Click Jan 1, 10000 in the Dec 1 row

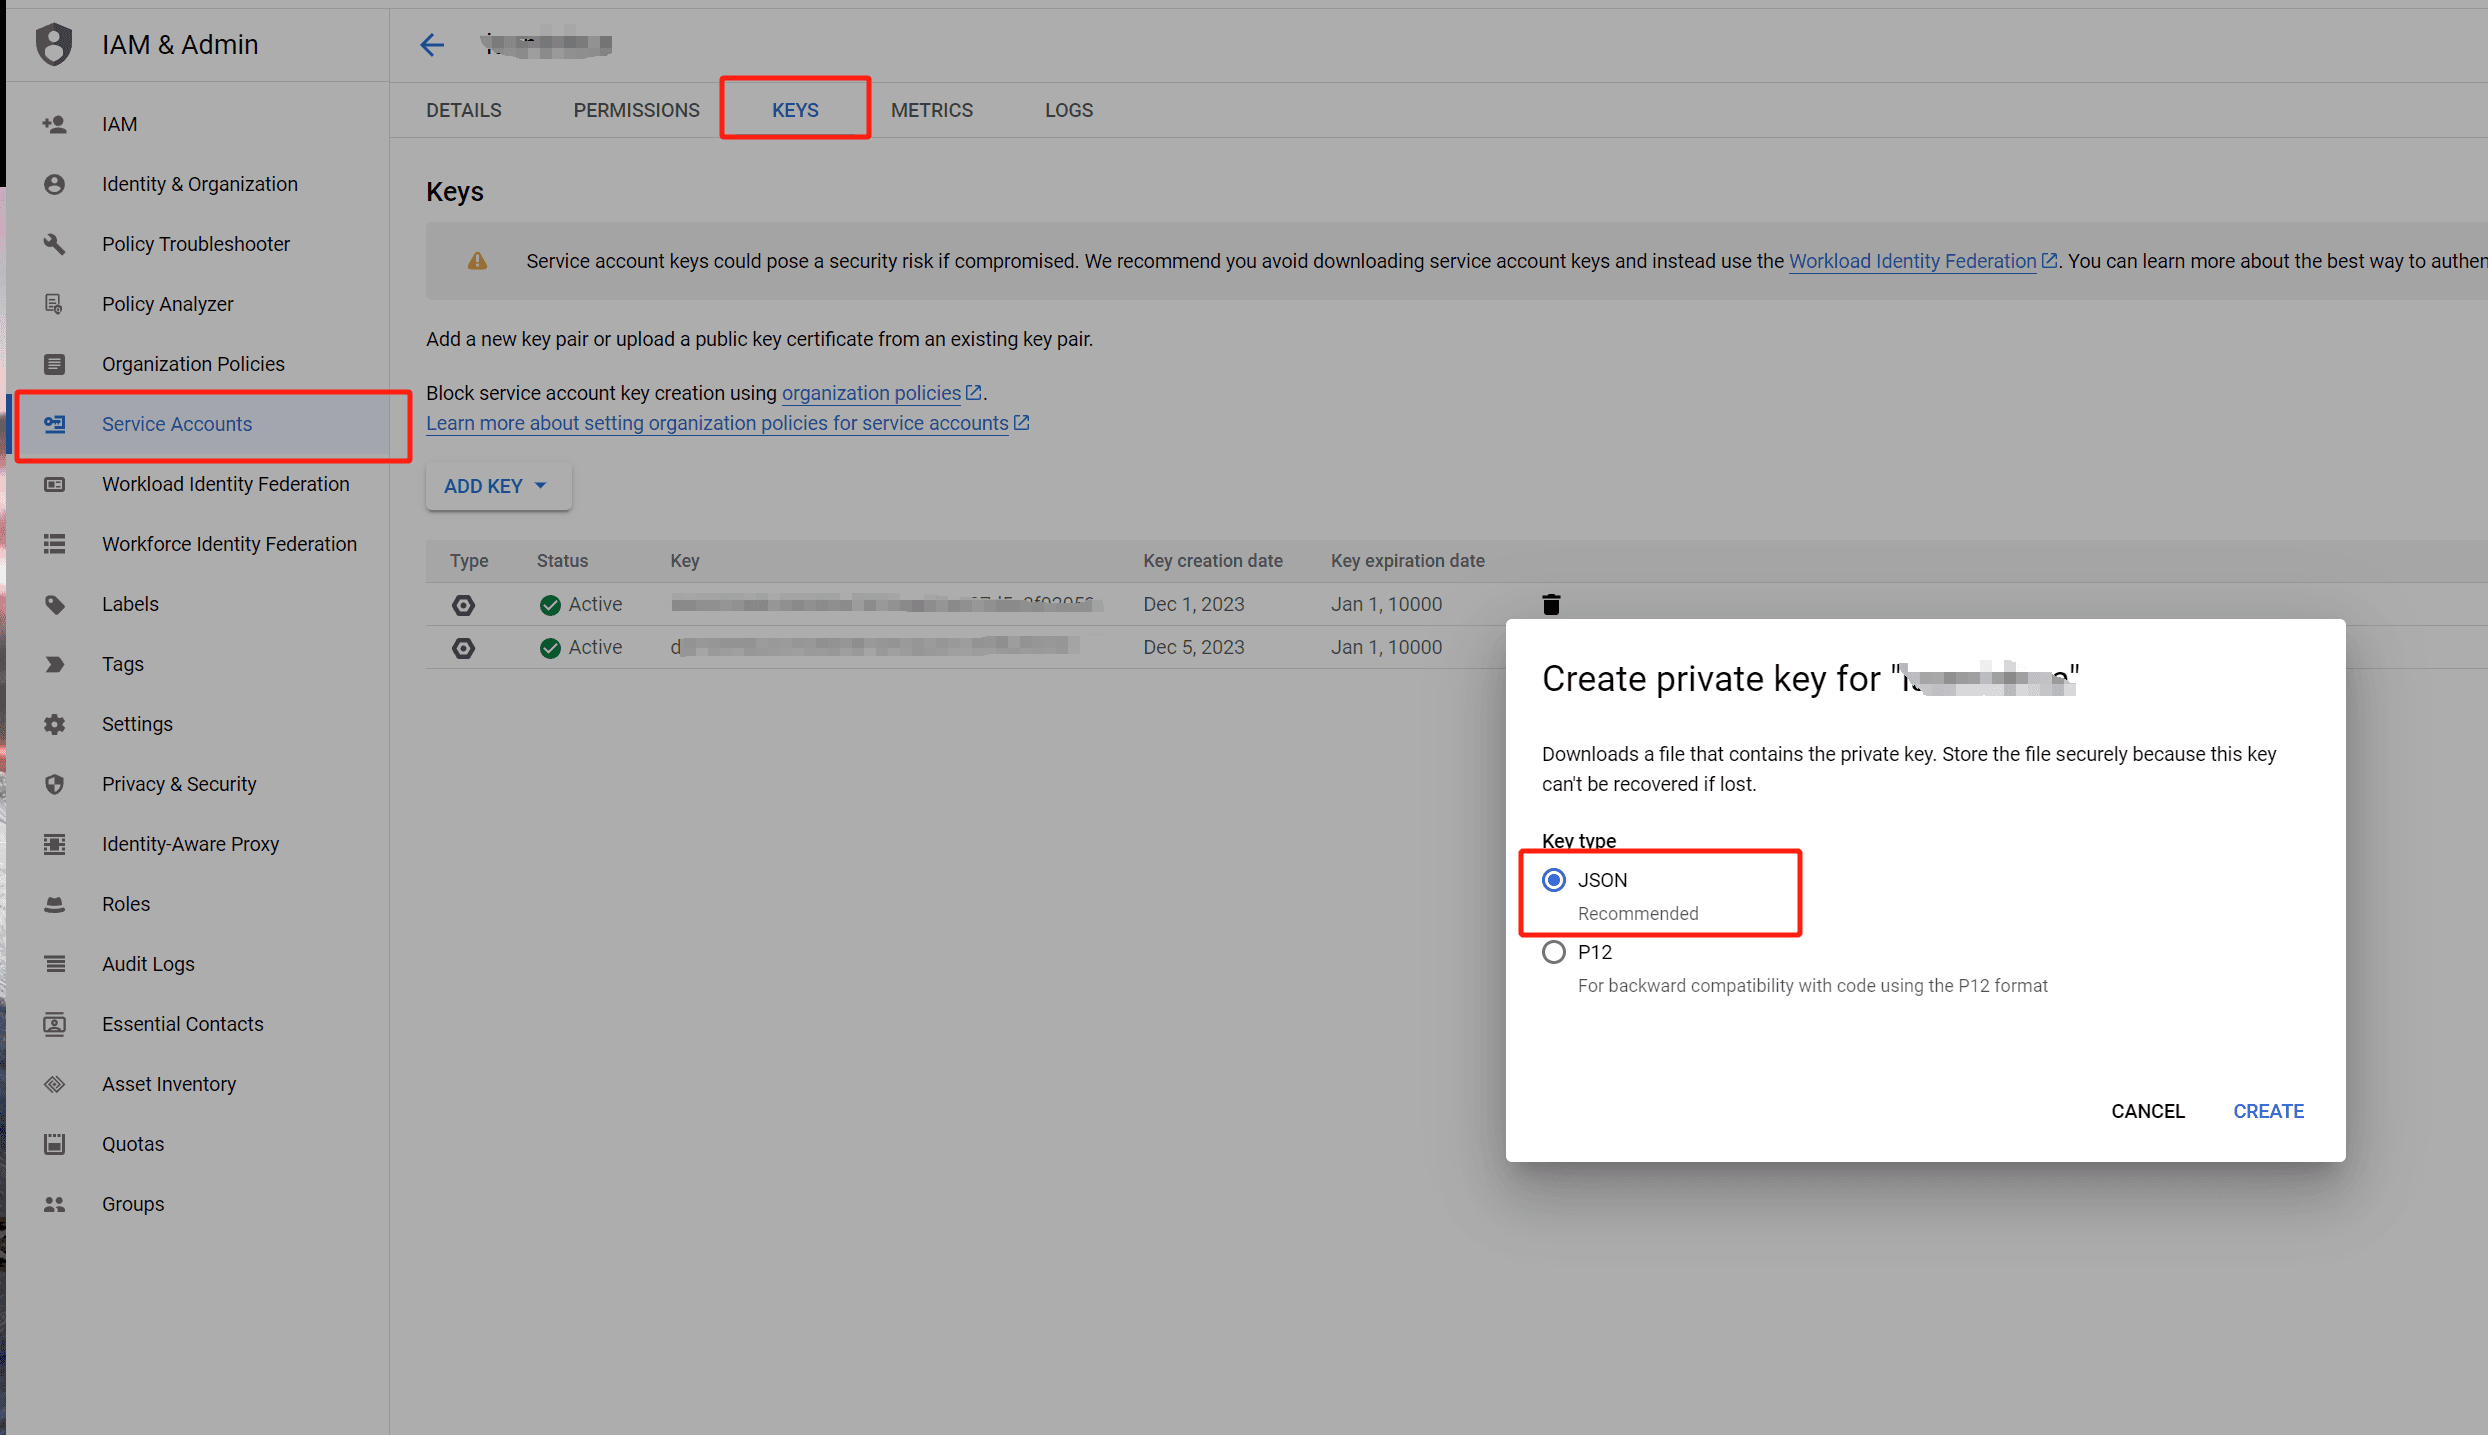click(x=1386, y=604)
